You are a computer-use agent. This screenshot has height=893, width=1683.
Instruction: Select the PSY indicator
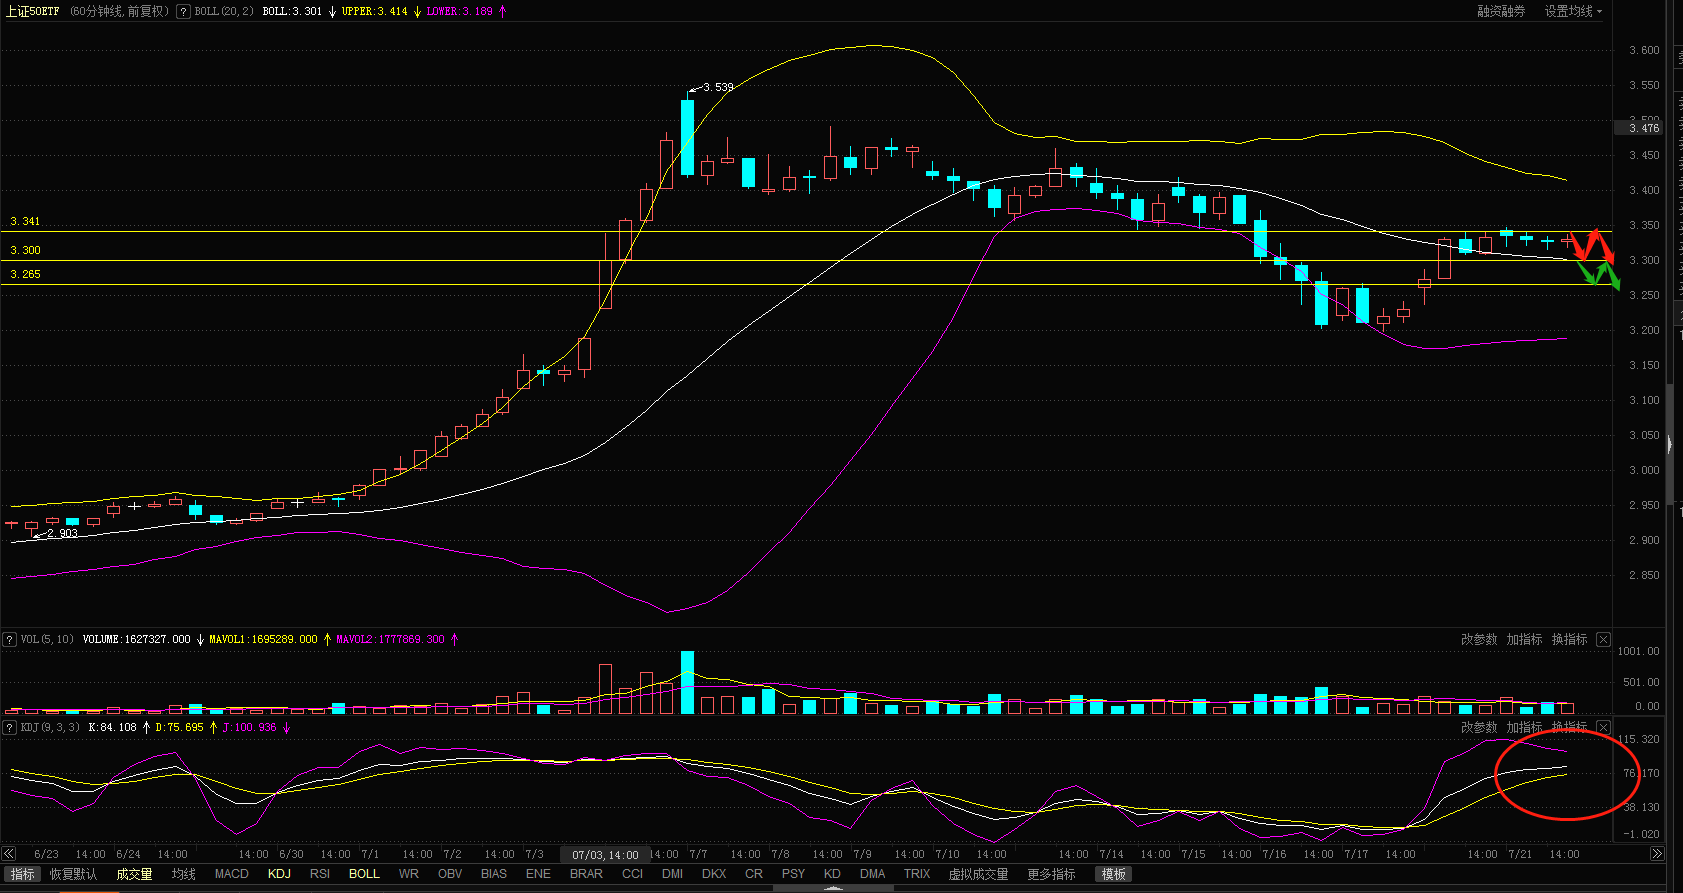794,874
